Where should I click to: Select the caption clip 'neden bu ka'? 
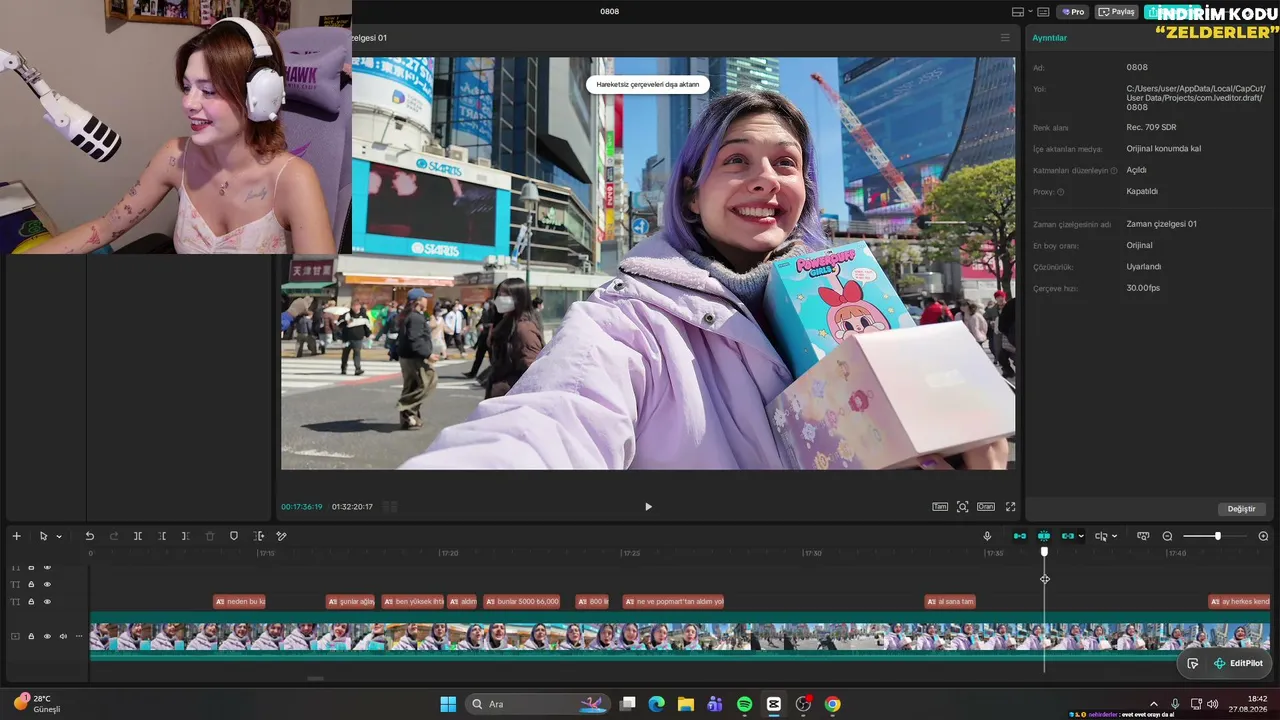pos(239,602)
